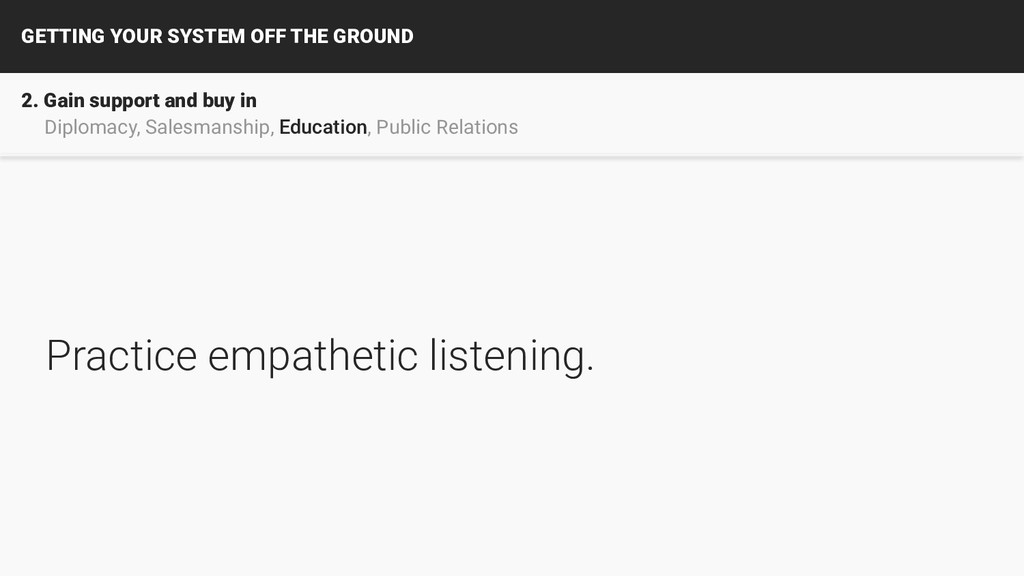Click the word 'listening.' in body text

click(x=512, y=357)
